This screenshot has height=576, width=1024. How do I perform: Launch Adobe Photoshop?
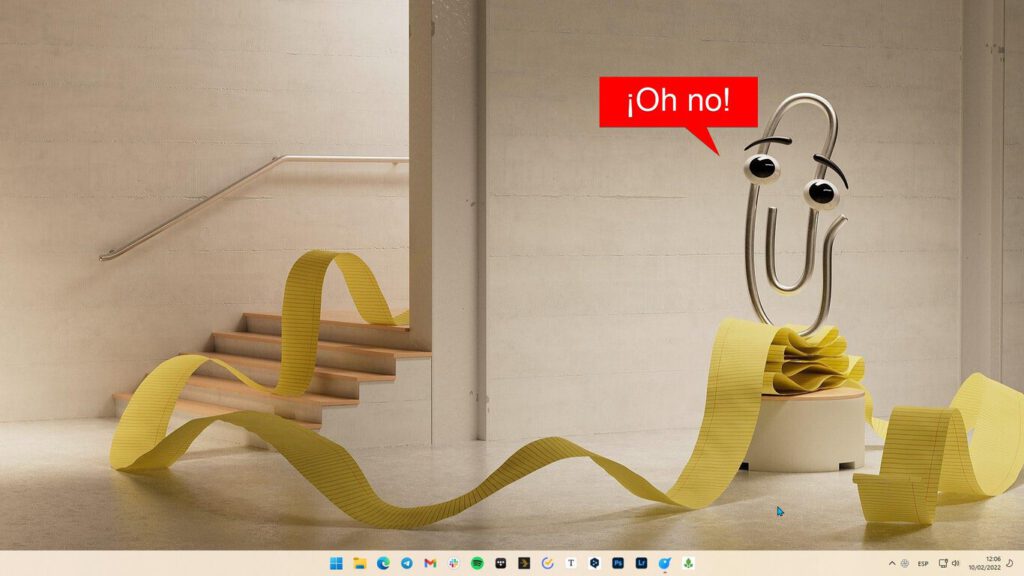617,561
